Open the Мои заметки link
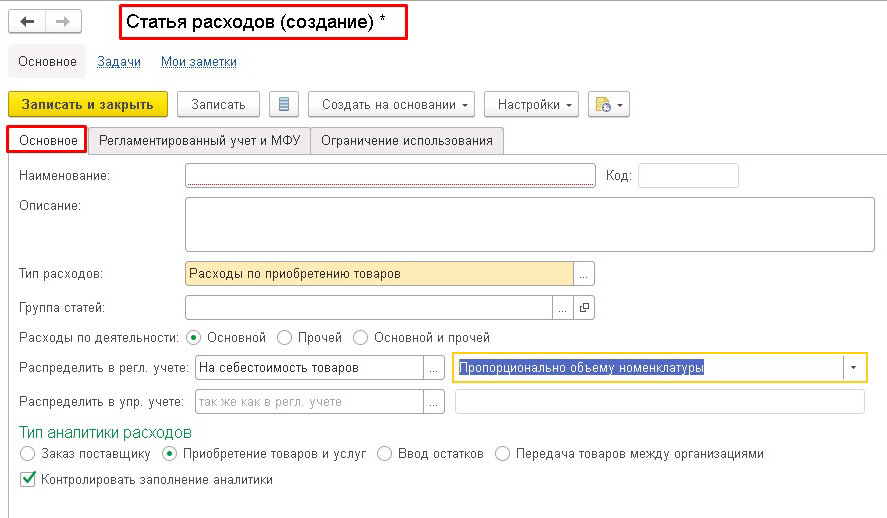 [199, 62]
